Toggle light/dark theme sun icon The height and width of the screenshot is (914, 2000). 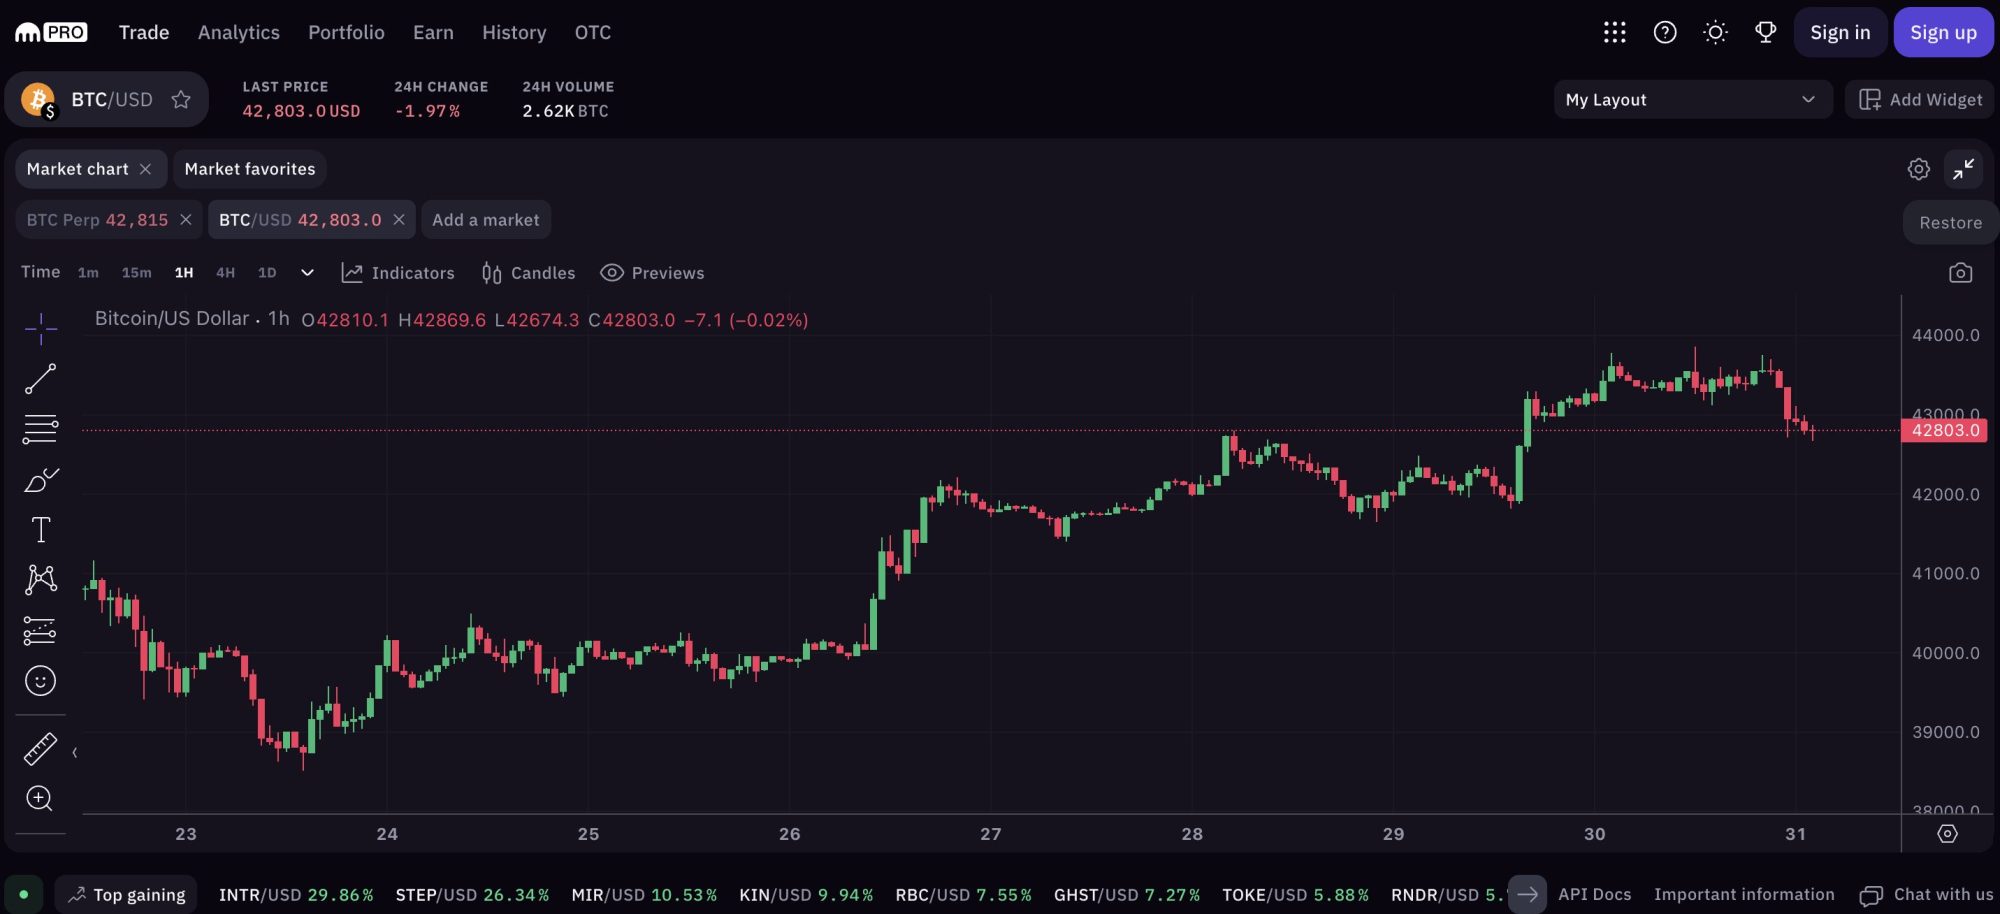click(1715, 32)
